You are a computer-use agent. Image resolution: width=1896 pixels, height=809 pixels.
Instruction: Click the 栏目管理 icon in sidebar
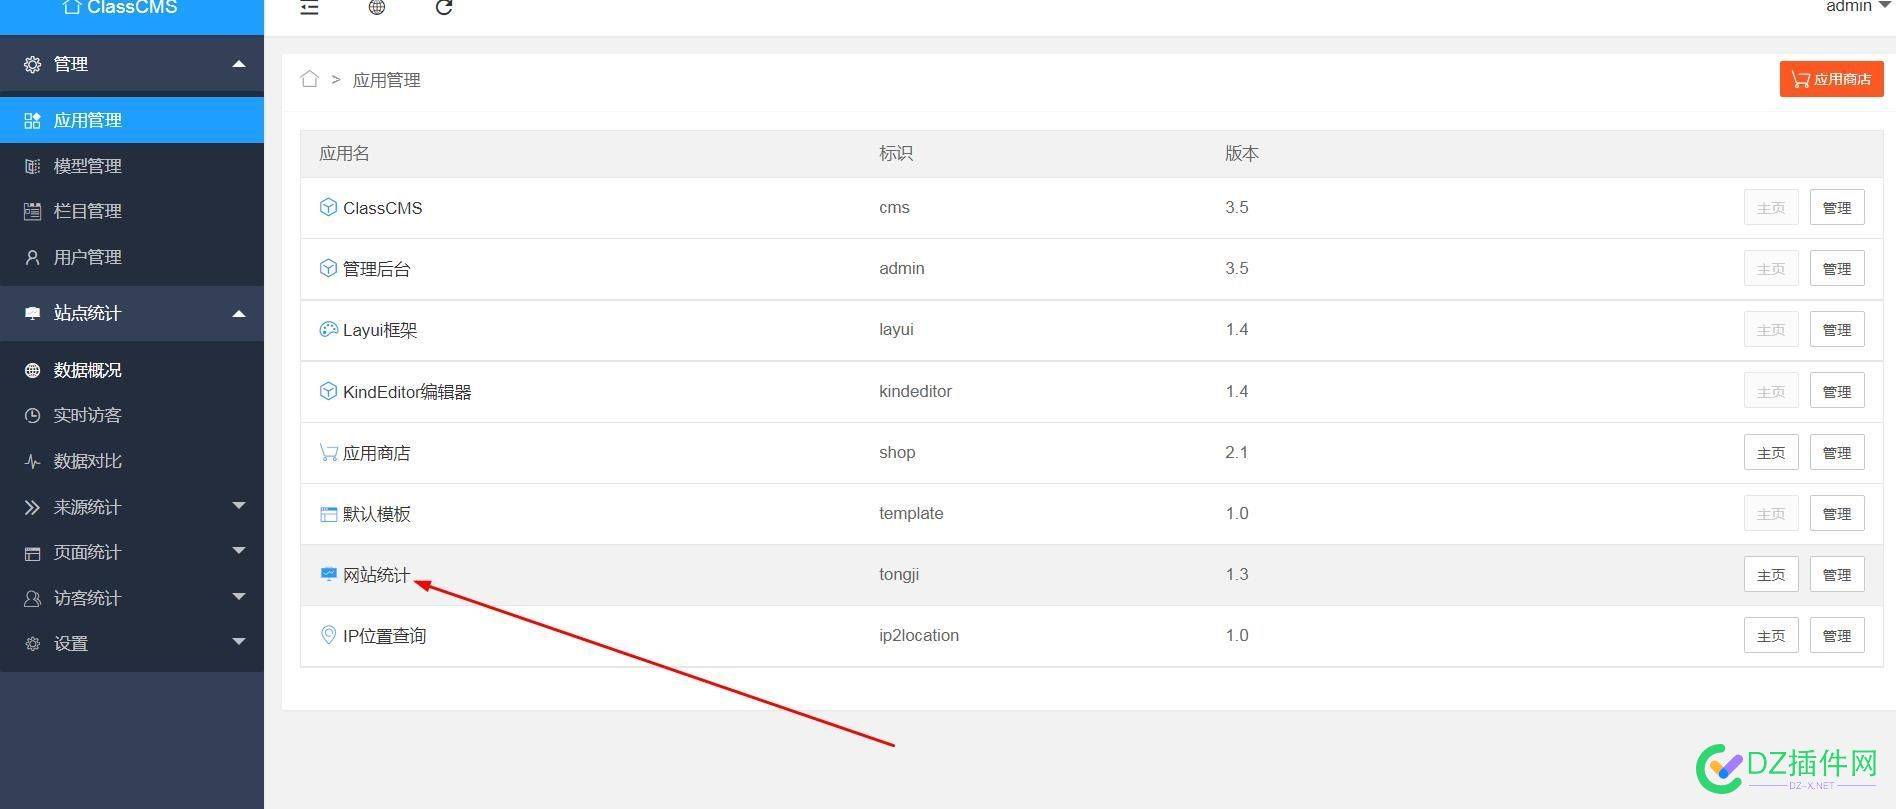pyautogui.click(x=32, y=211)
